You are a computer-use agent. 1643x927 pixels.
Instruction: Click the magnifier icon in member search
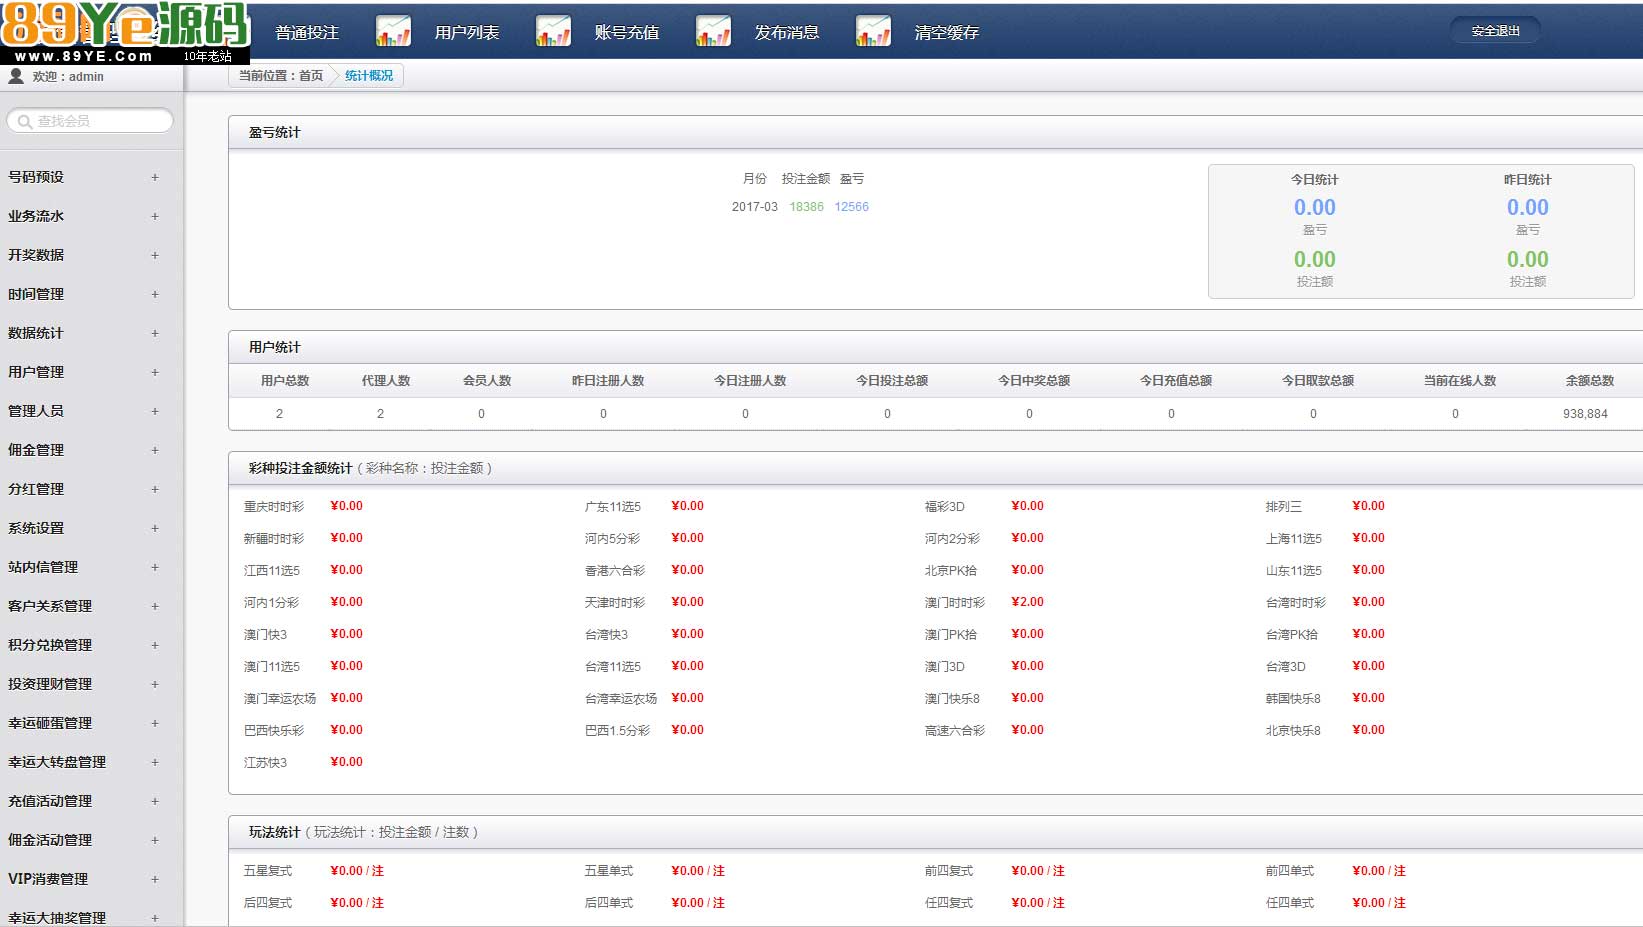[25, 121]
